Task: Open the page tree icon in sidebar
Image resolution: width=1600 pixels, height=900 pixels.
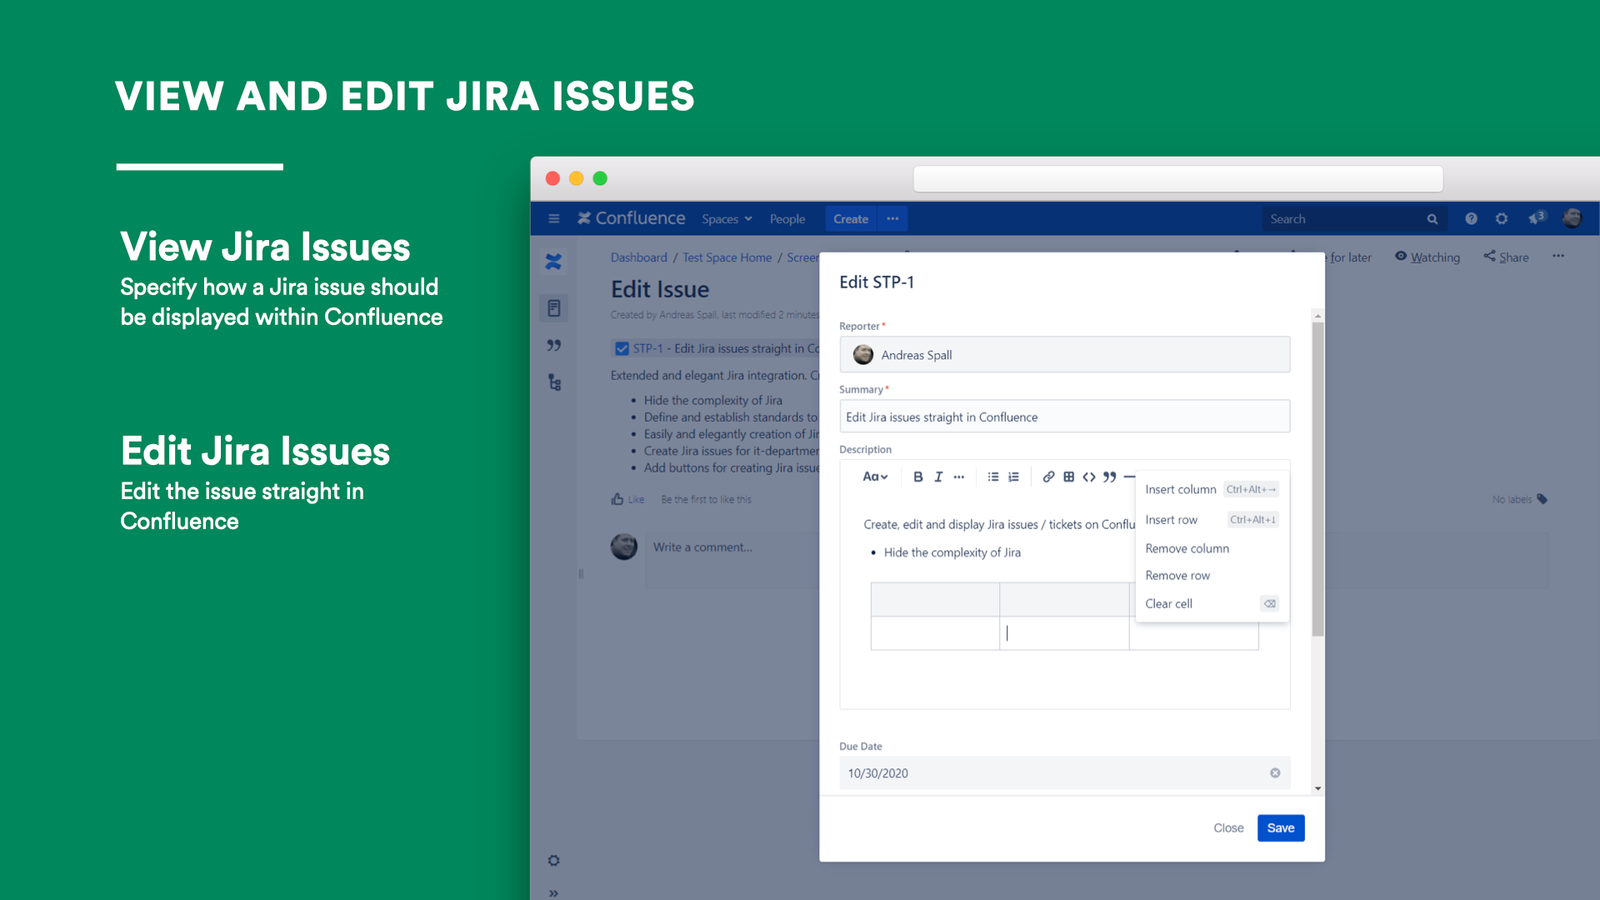Action: [x=554, y=382]
